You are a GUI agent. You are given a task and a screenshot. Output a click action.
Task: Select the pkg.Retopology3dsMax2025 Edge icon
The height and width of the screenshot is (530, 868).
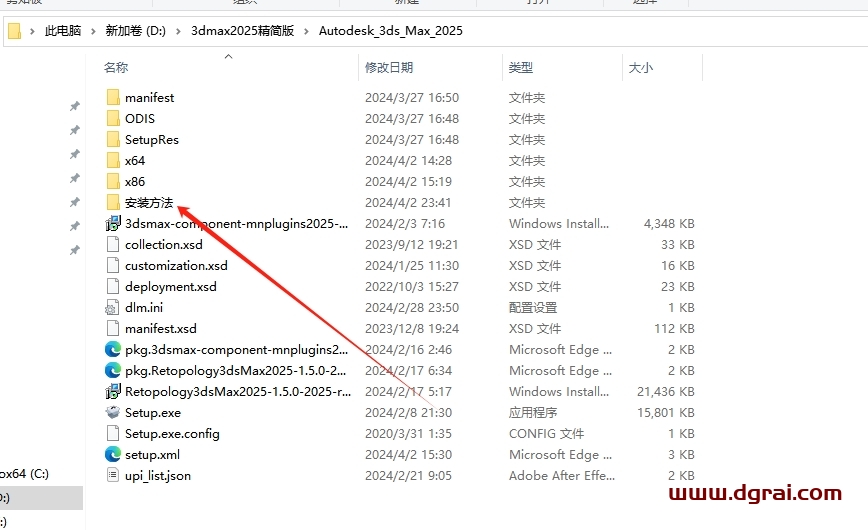click(113, 371)
